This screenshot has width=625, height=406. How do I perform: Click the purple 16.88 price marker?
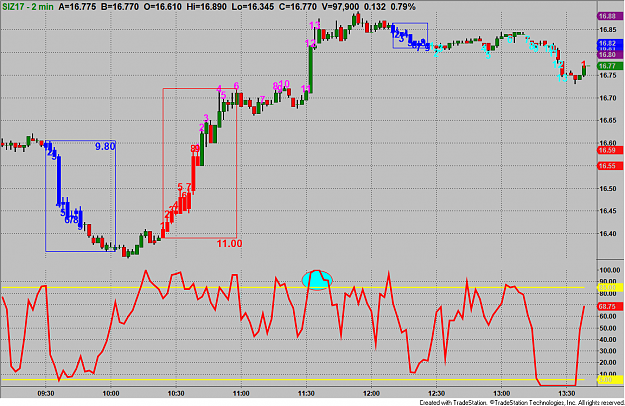610,16
